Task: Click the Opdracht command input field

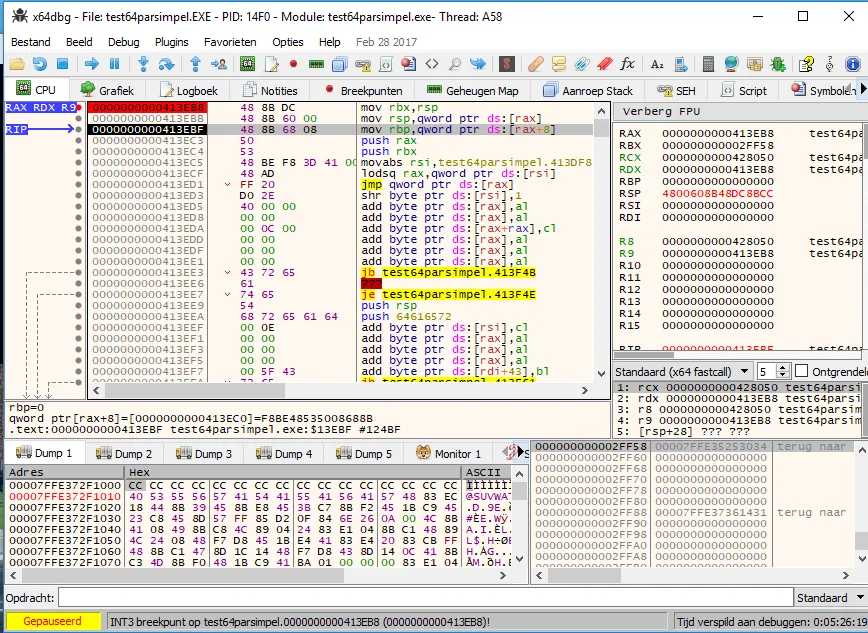Action: click(x=420, y=598)
